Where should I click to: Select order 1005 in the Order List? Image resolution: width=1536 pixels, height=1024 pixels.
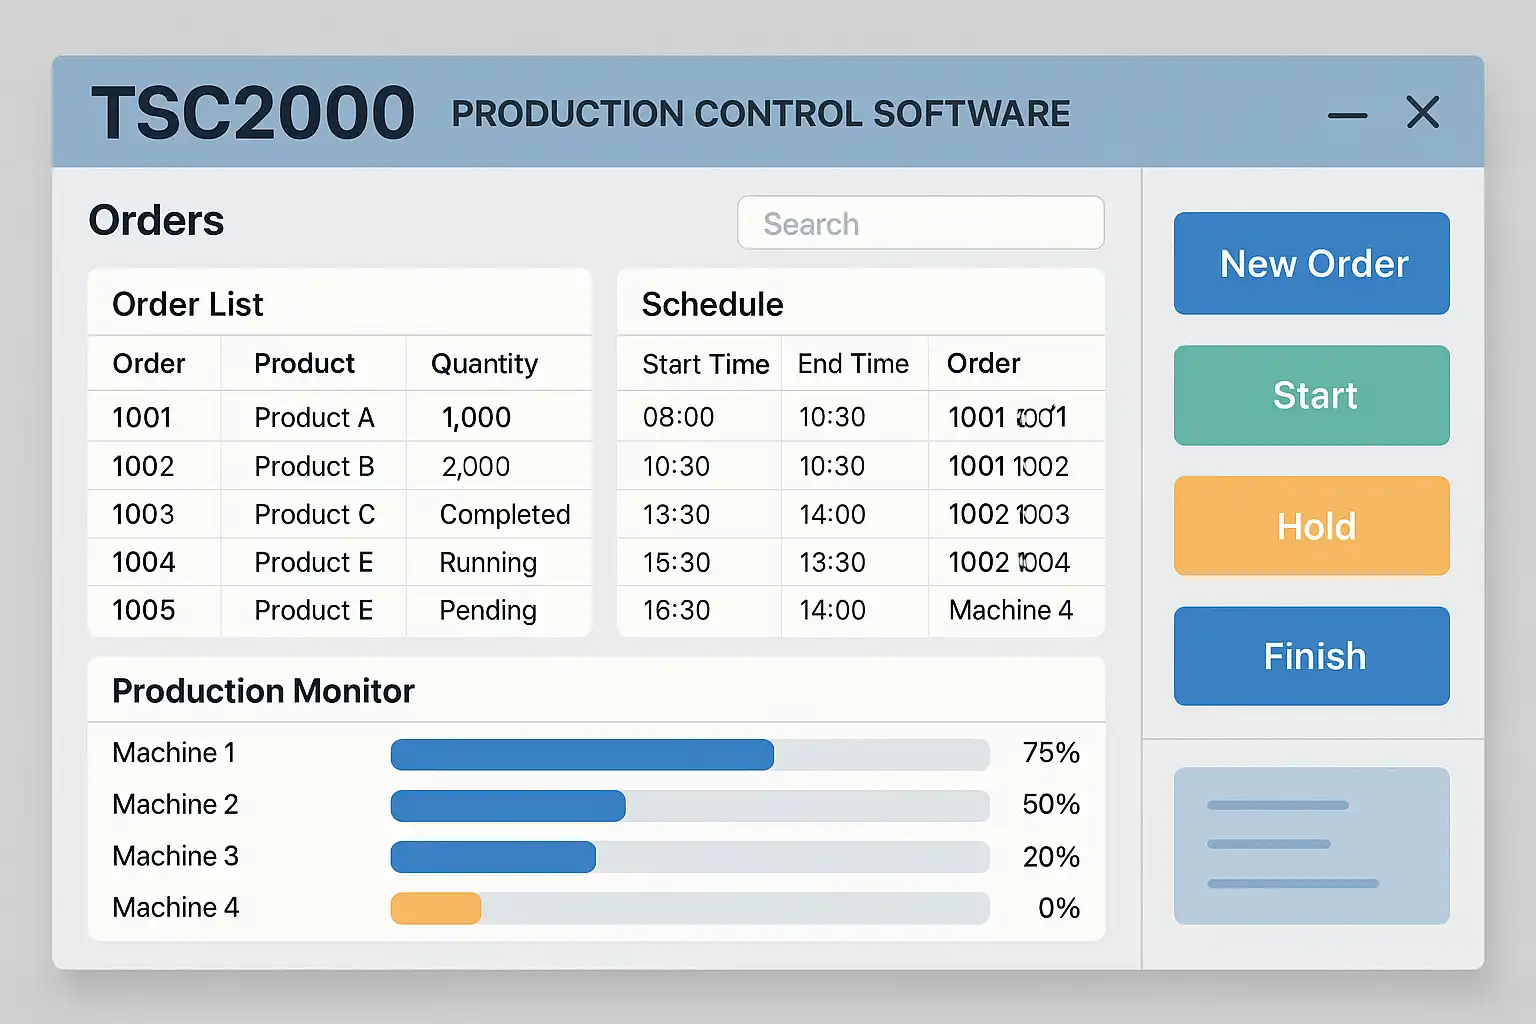click(144, 610)
